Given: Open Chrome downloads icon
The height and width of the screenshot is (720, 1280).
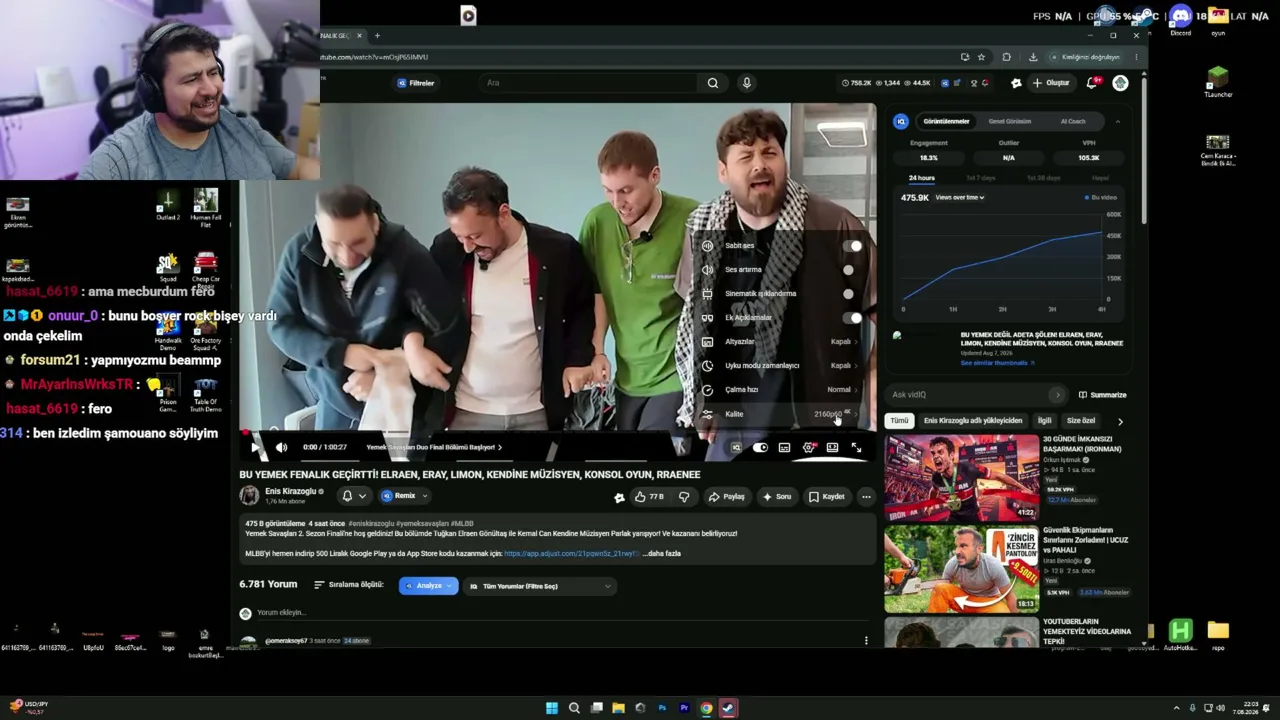Looking at the screenshot, I should coord(1033,57).
